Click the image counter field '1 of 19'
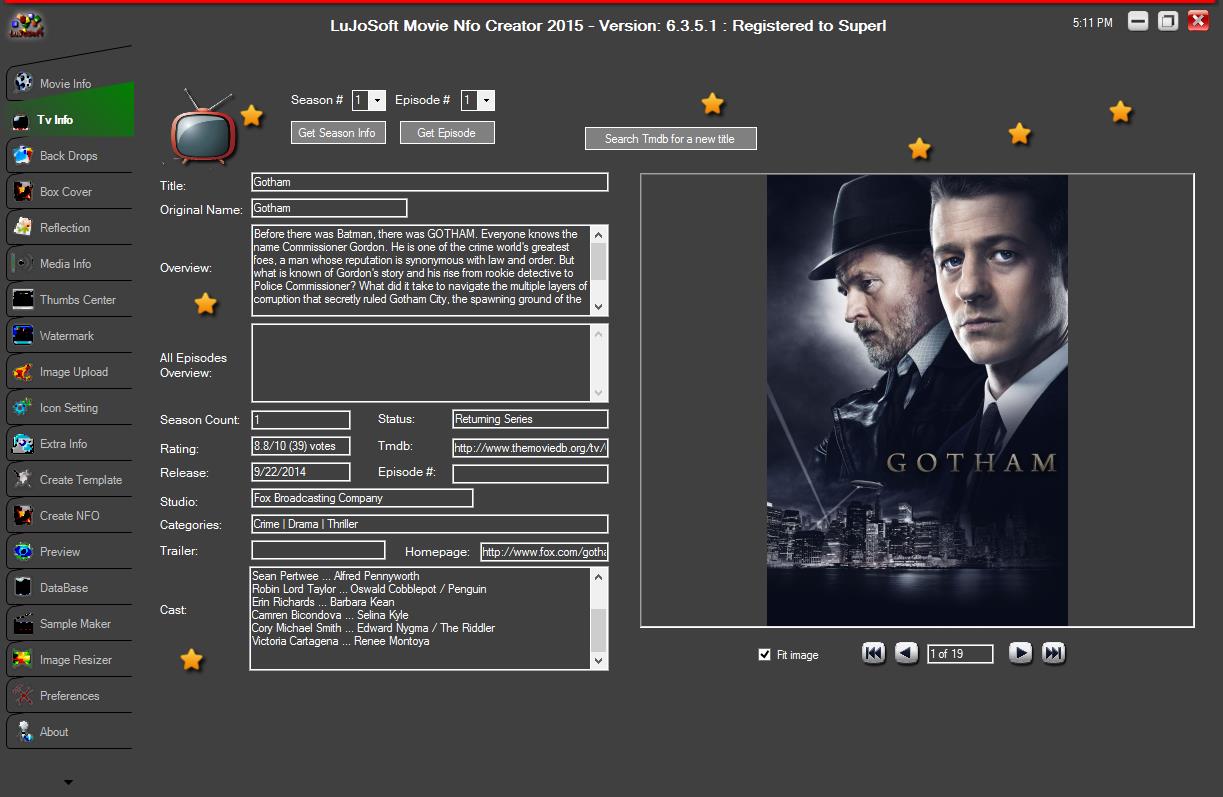Viewport: 1223px width, 797px height. tap(960, 654)
